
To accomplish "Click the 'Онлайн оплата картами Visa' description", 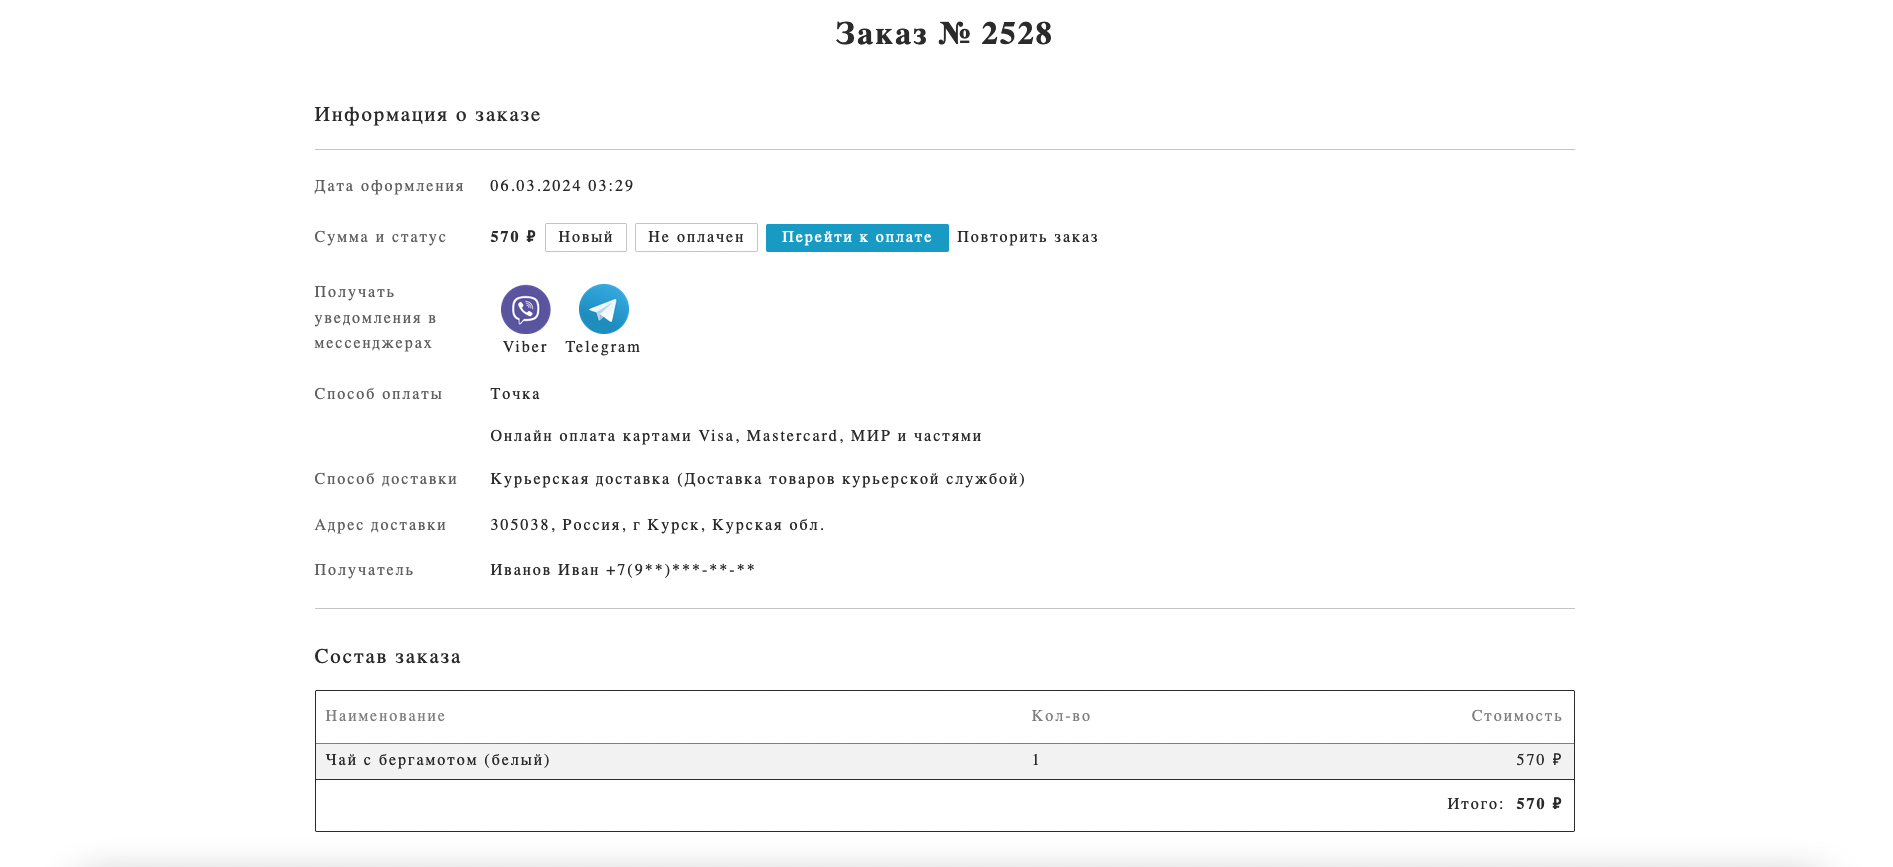I will click(x=736, y=436).
